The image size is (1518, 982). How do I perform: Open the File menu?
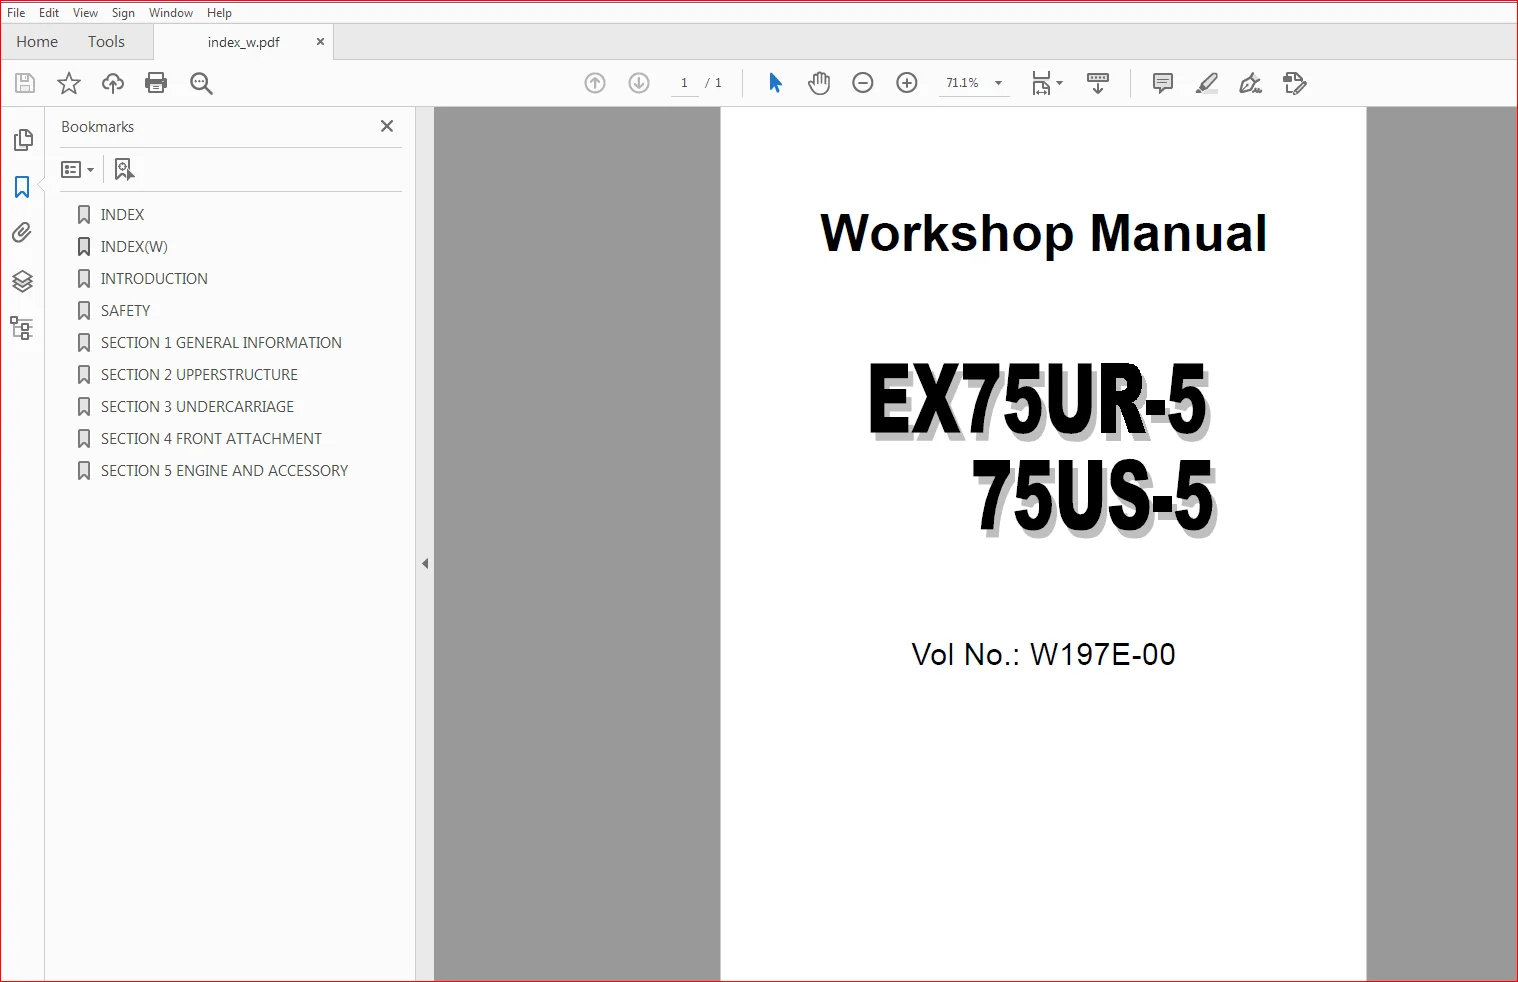[x=16, y=13]
